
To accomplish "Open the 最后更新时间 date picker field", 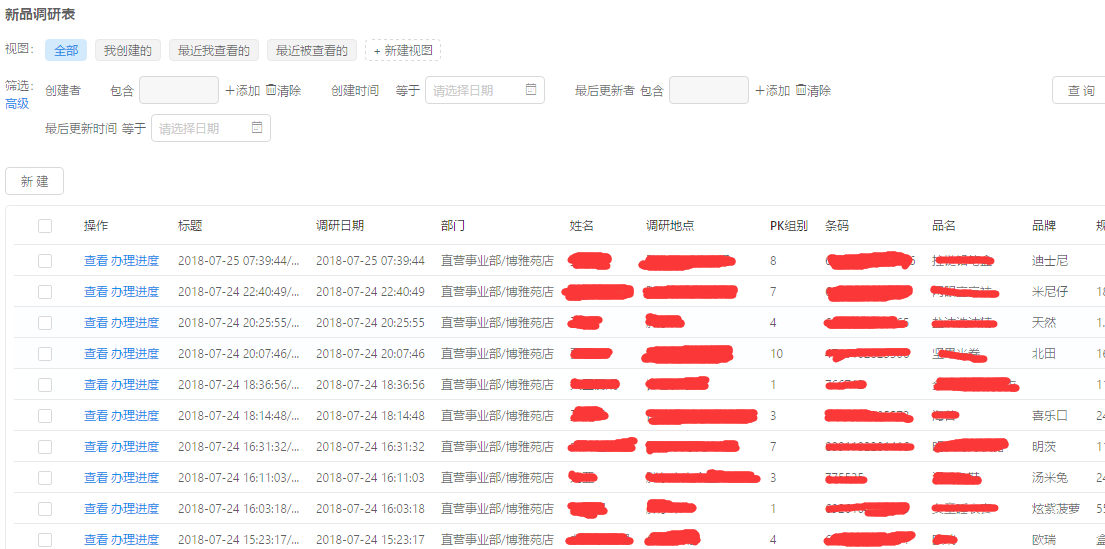I will coord(211,128).
